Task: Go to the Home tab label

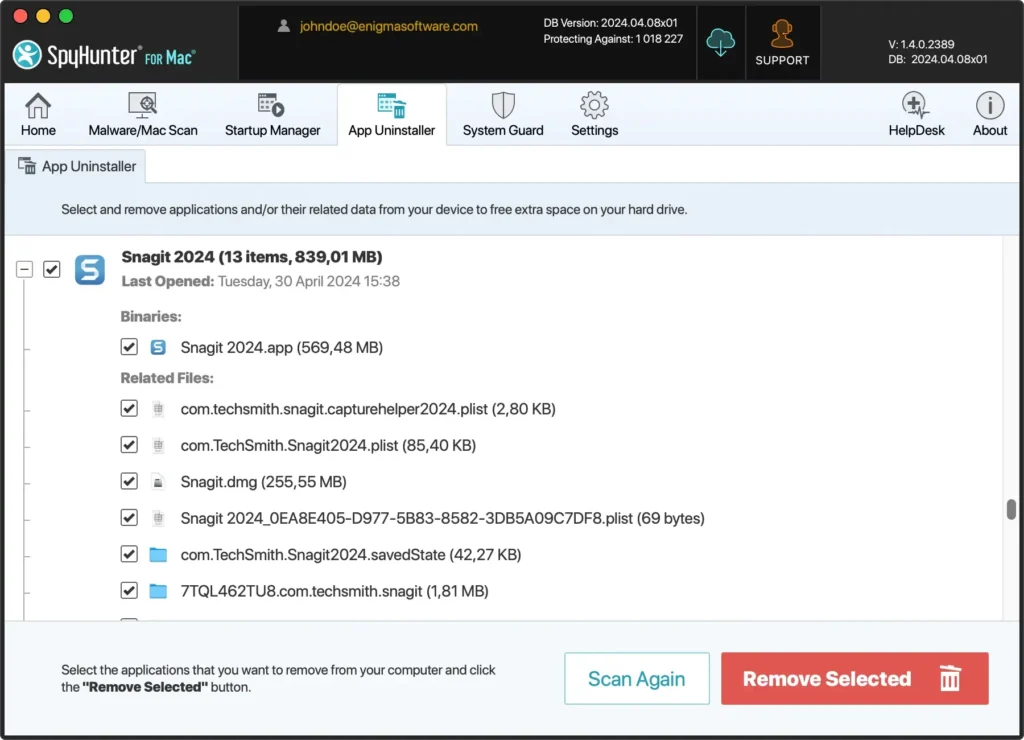Action: [38, 130]
